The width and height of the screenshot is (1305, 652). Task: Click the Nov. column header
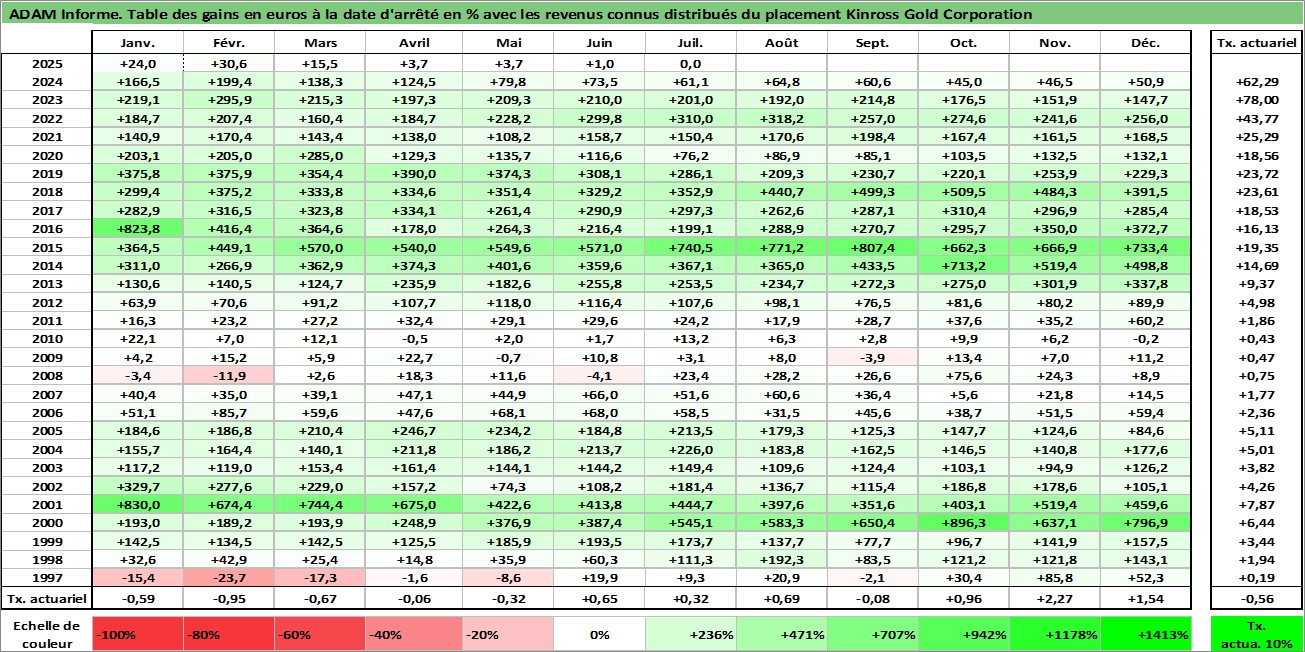pos(1055,43)
